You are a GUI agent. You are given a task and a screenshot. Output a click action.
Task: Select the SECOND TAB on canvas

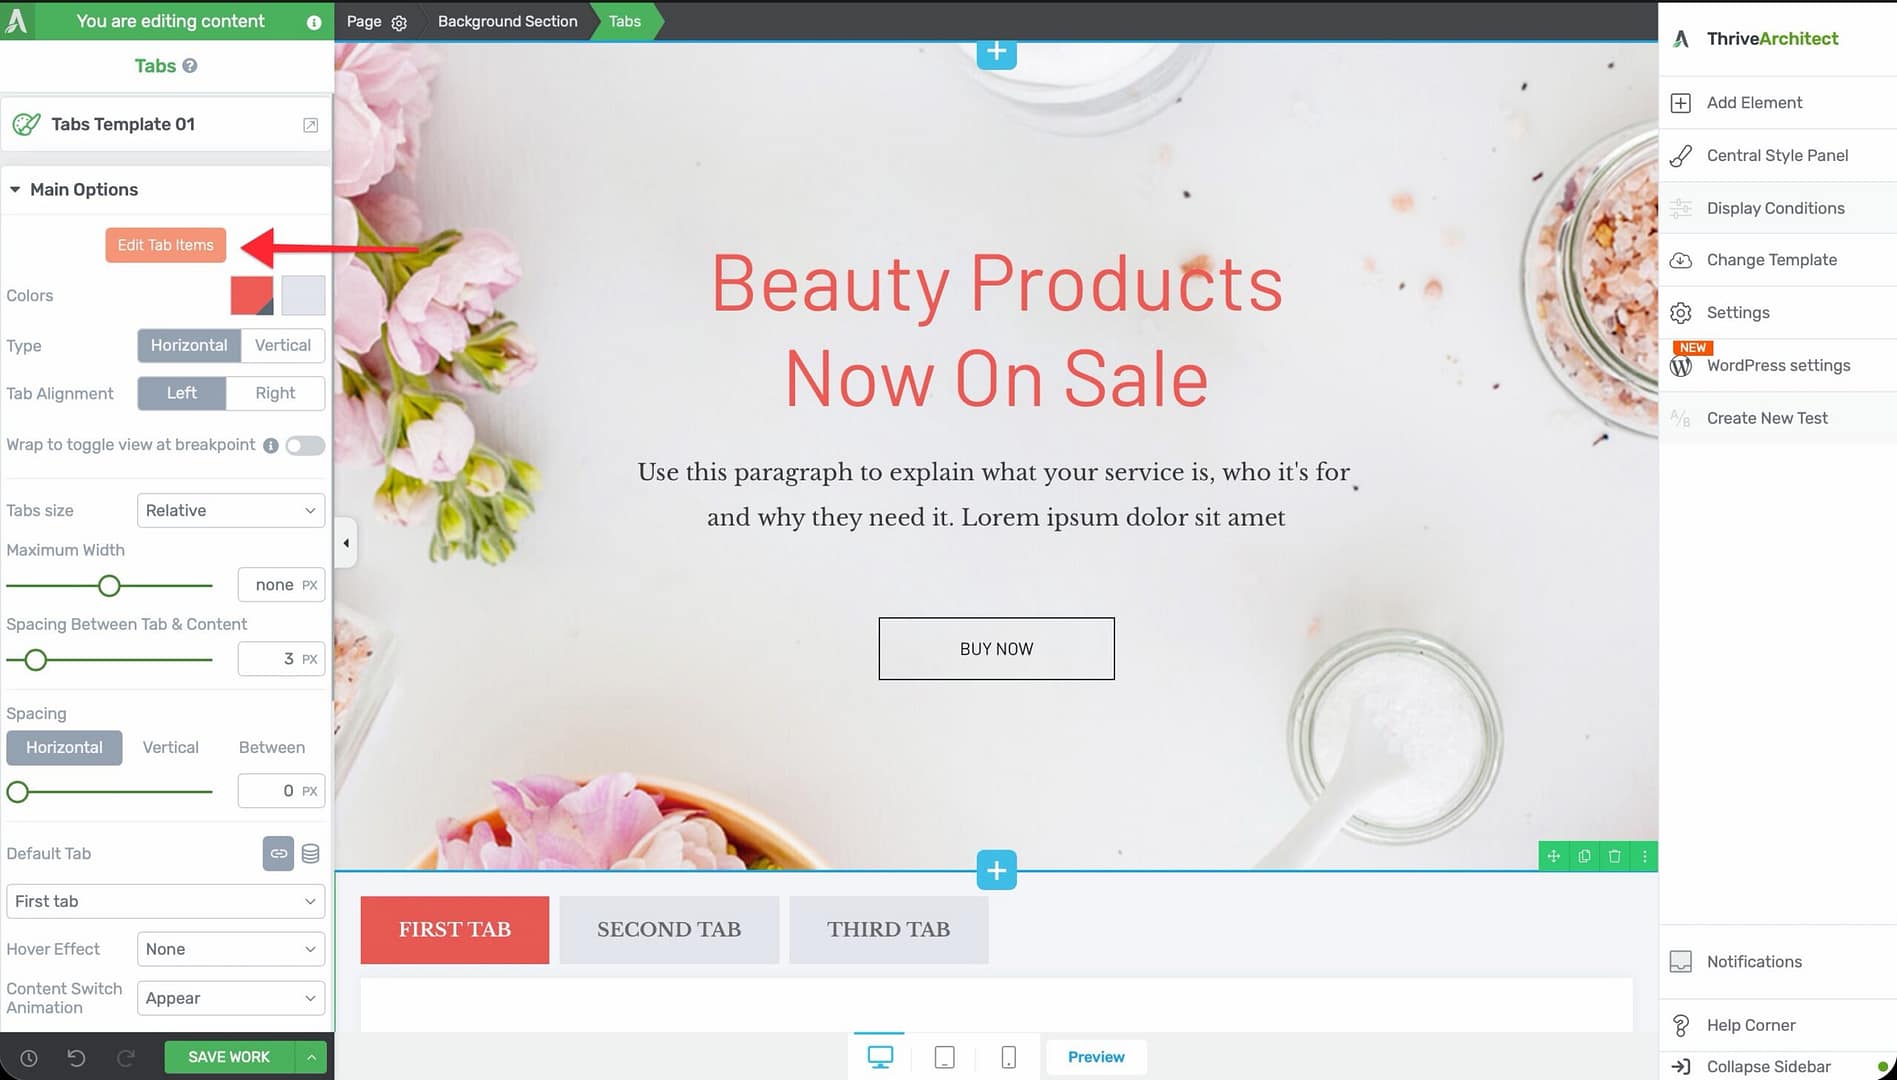668,930
